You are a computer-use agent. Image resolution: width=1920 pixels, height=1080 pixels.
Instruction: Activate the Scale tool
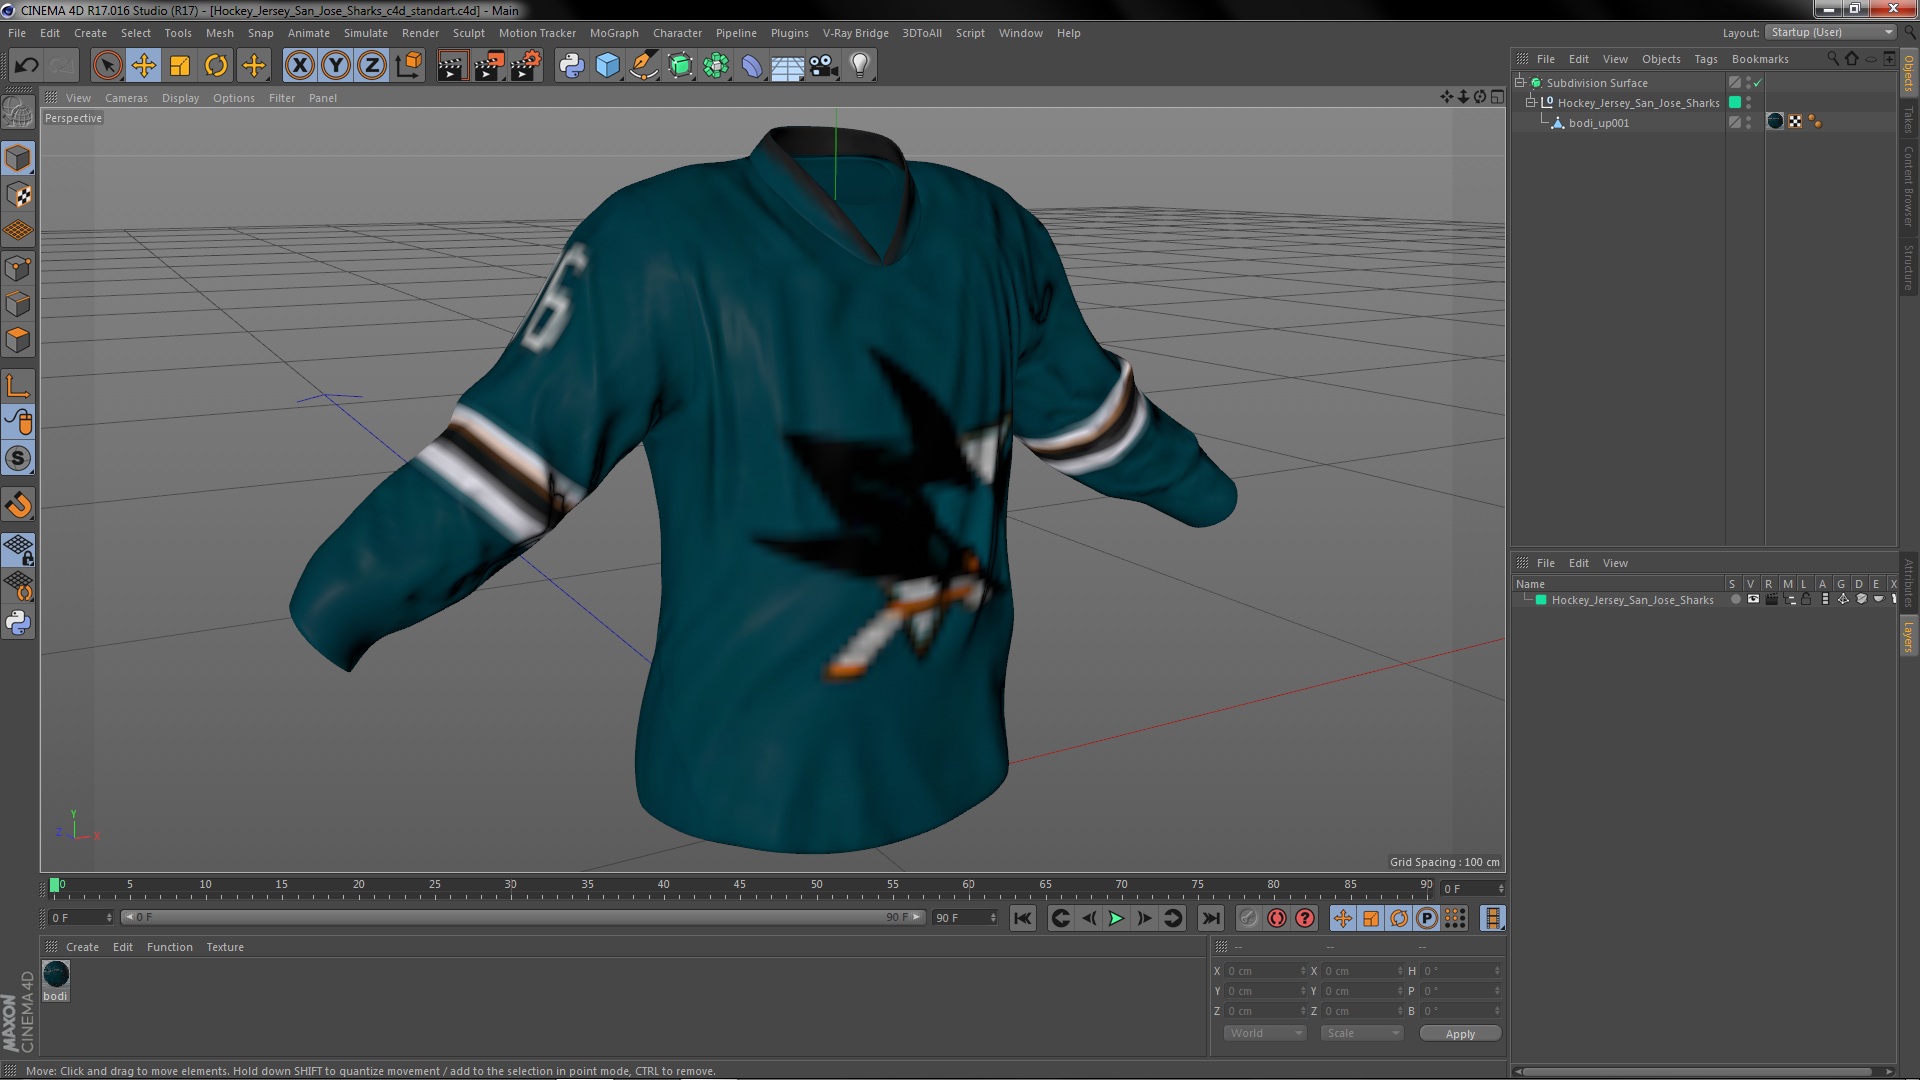point(180,66)
